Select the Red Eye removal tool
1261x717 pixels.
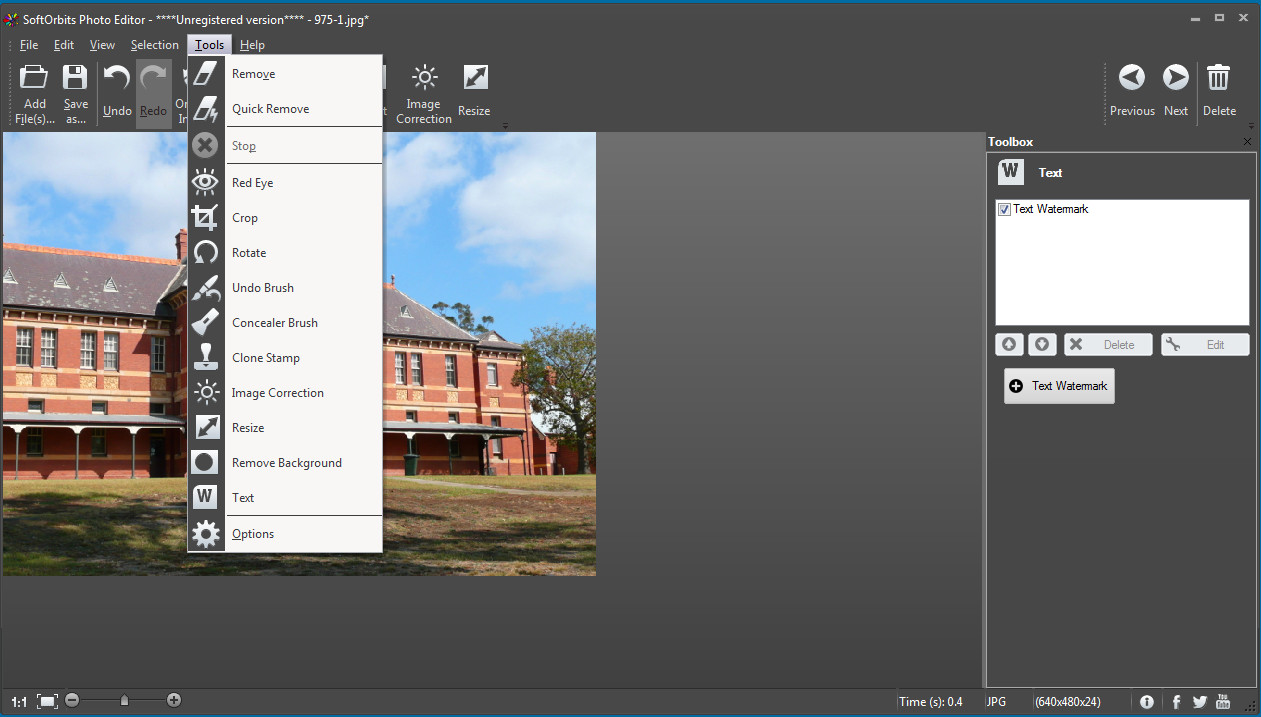click(252, 182)
